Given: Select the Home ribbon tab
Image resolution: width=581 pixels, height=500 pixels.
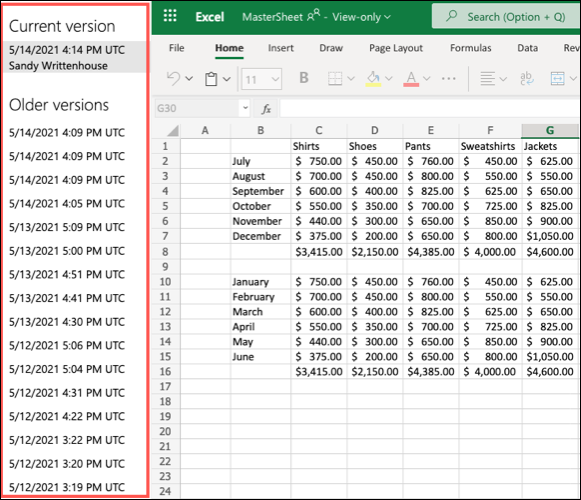Looking at the screenshot, I should tap(229, 48).
